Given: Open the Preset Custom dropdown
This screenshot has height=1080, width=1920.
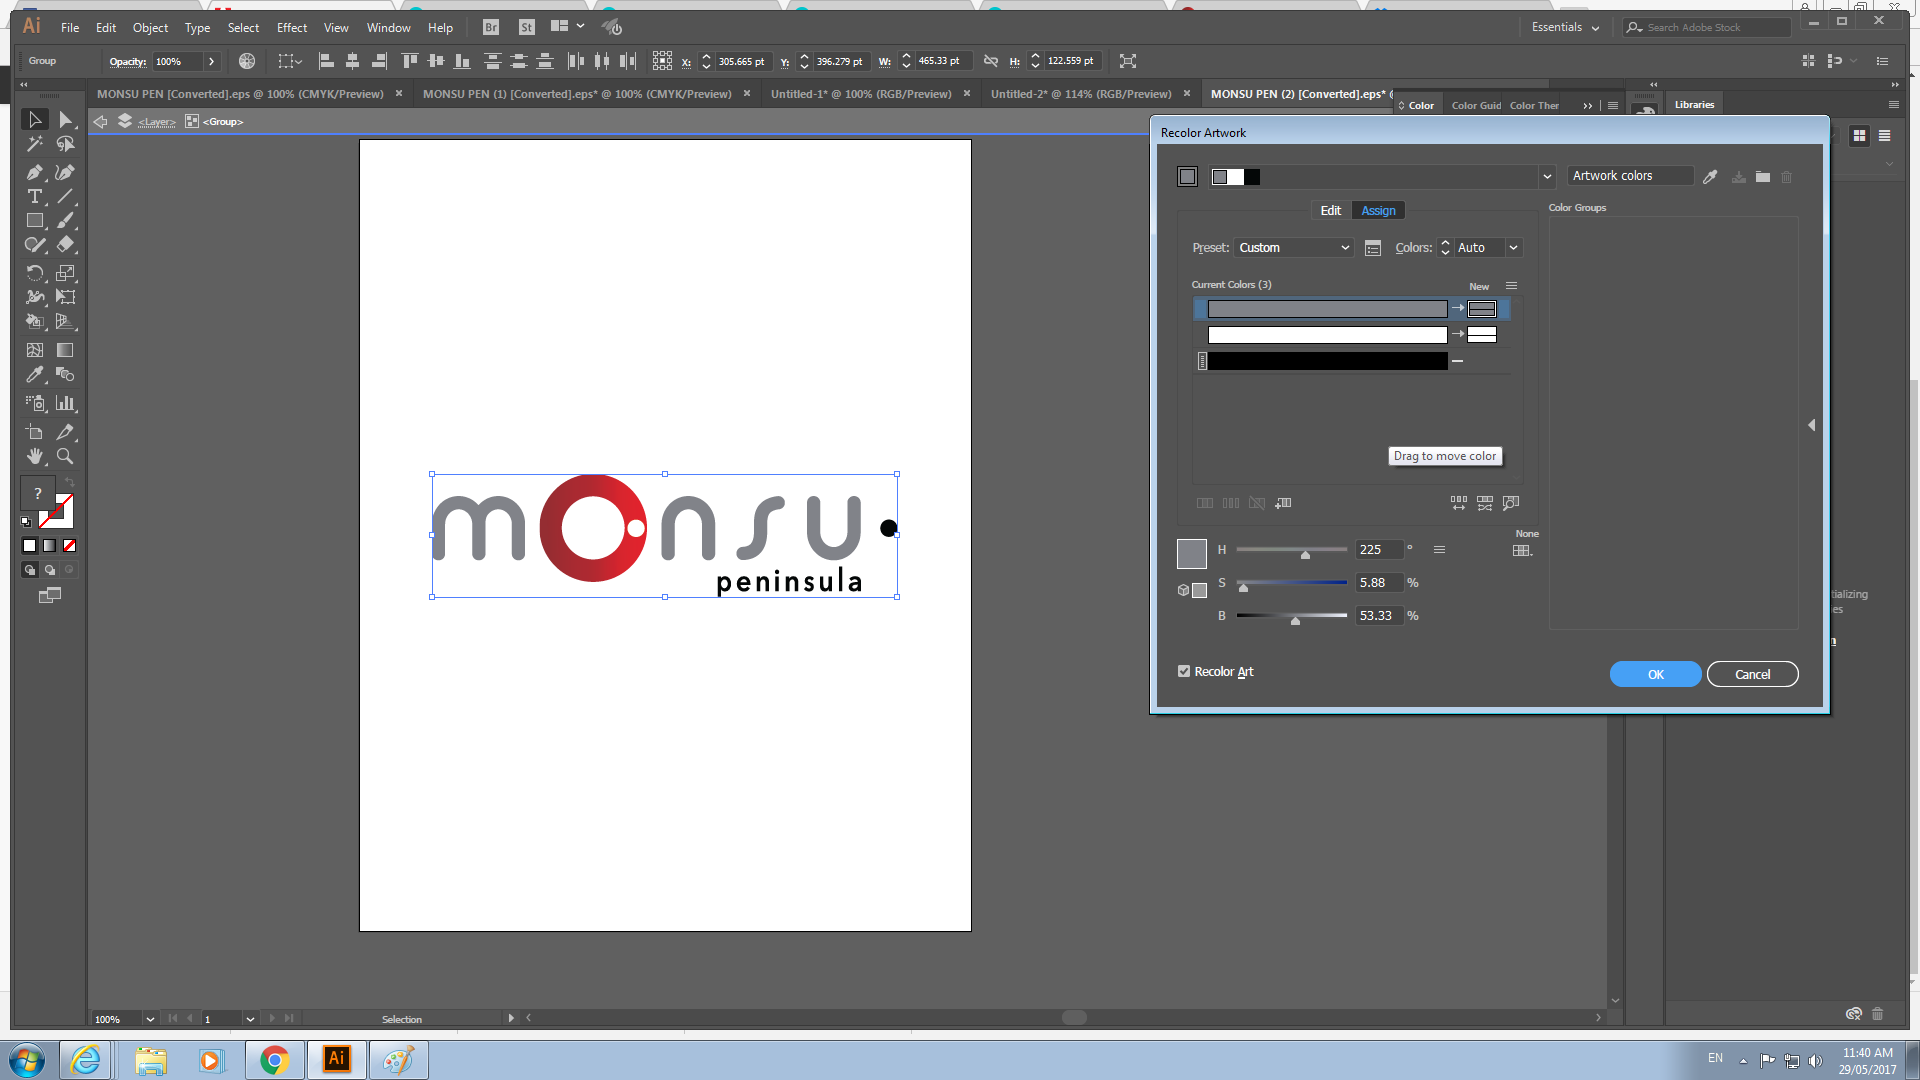Looking at the screenshot, I should [x=1294, y=248].
